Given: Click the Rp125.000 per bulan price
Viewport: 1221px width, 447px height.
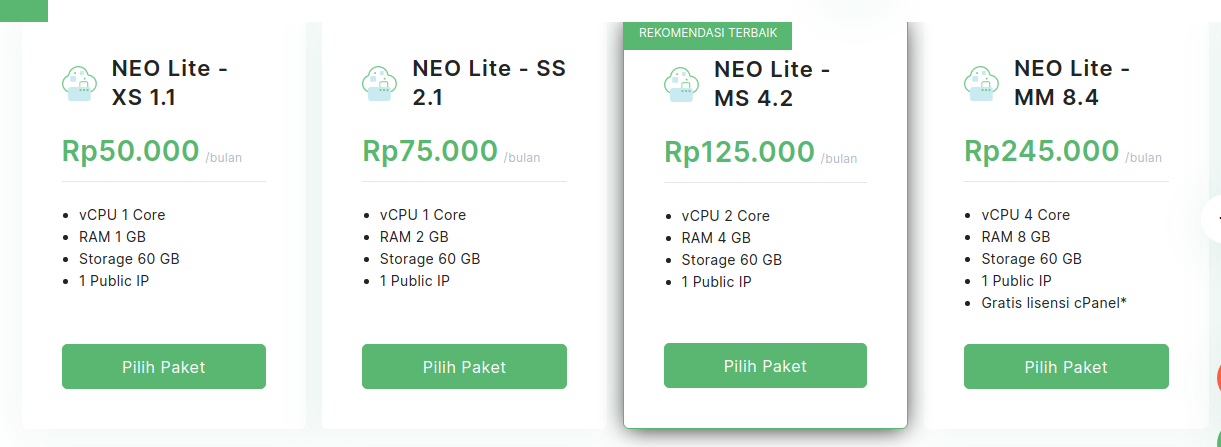Looking at the screenshot, I should coord(740,152).
